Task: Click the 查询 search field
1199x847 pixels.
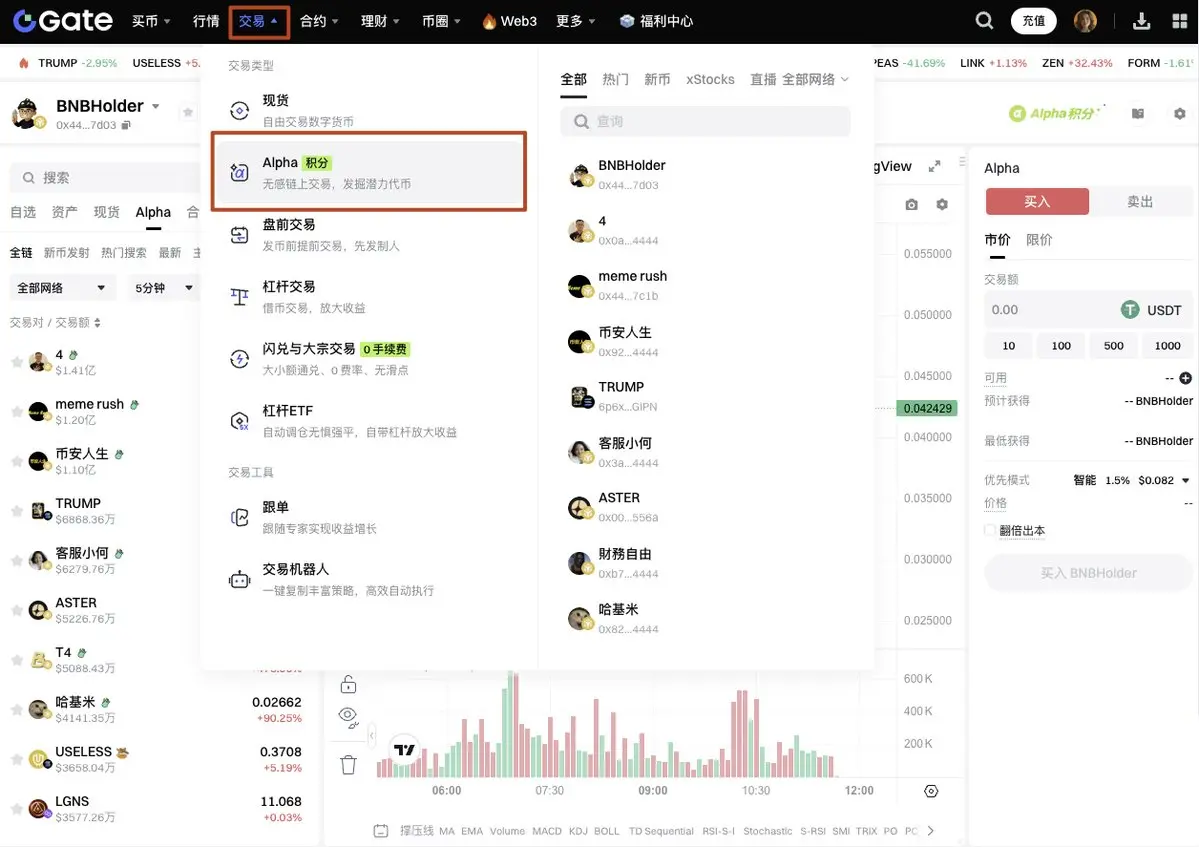Action: click(705, 121)
